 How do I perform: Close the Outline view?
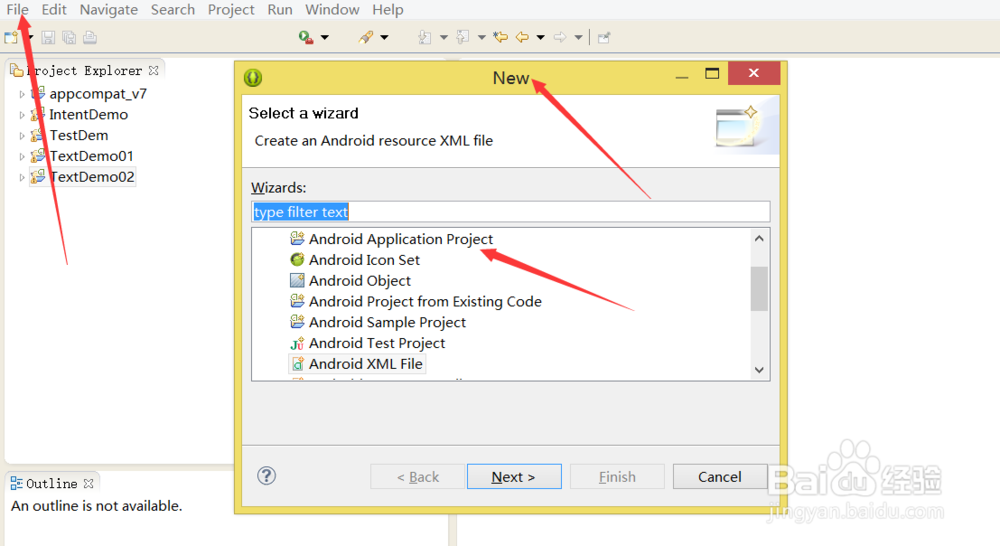coord(89,483)
